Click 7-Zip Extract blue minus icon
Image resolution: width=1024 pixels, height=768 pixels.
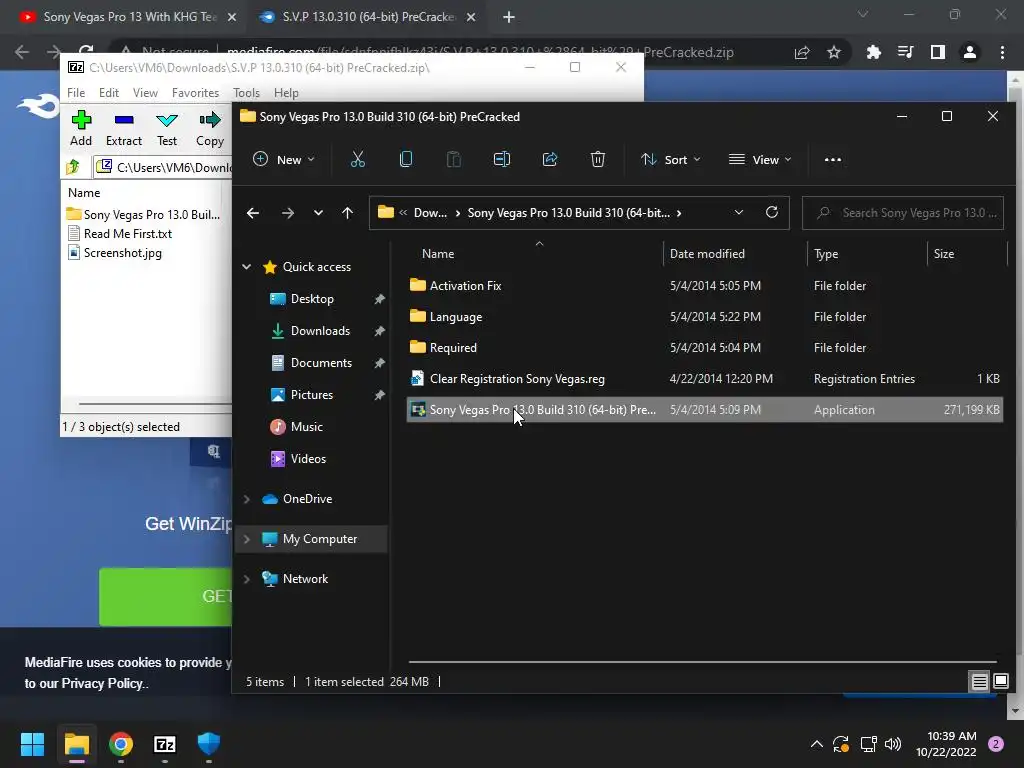124,120
